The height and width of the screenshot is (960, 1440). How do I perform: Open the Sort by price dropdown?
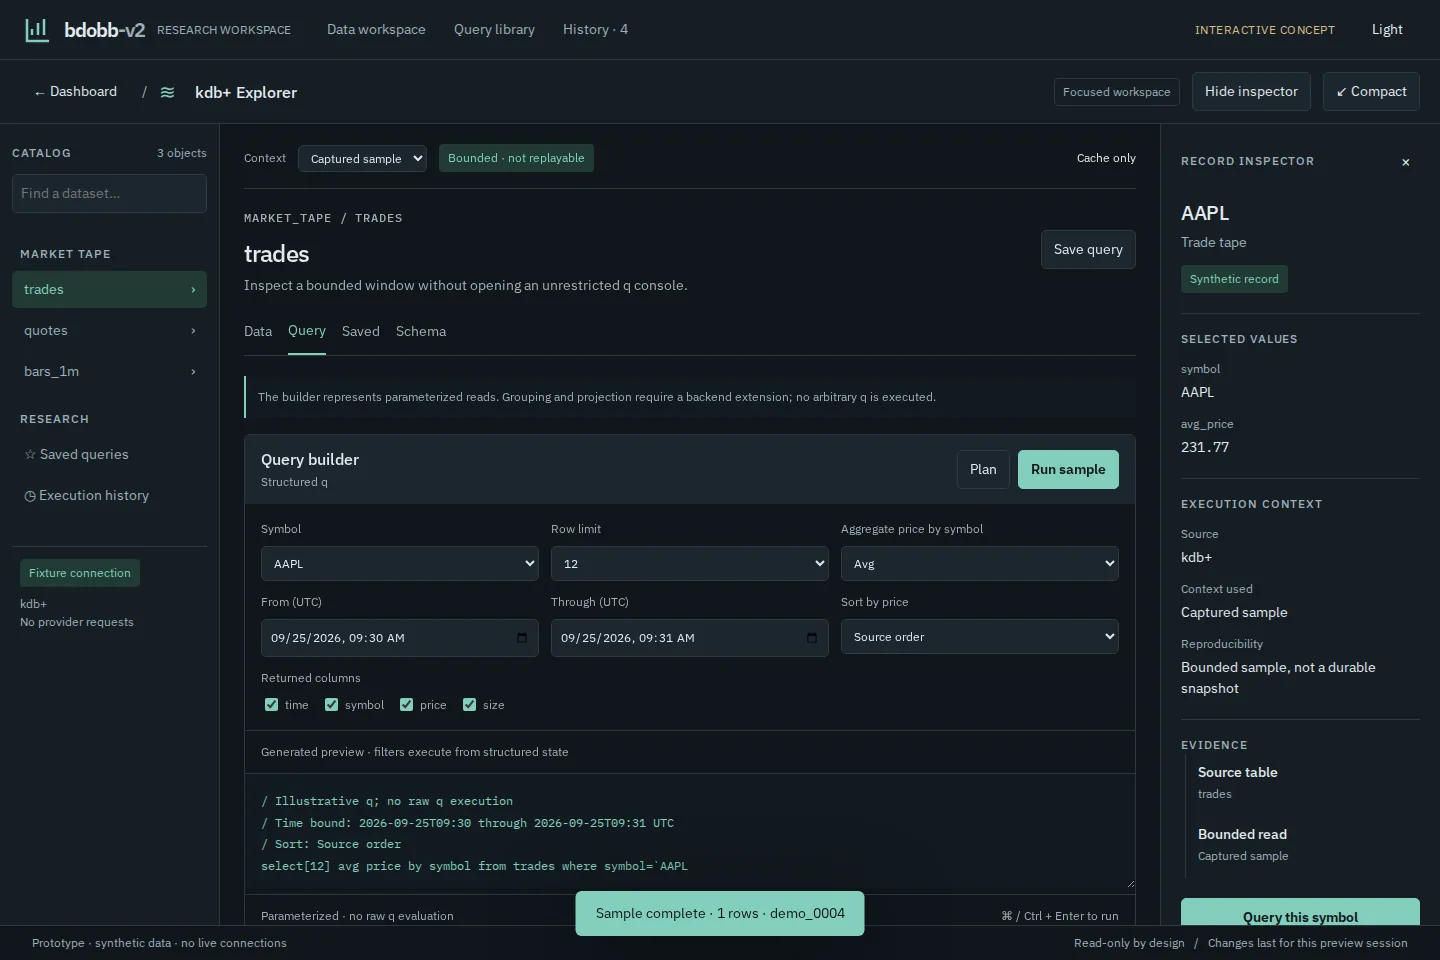click(980, 637)
